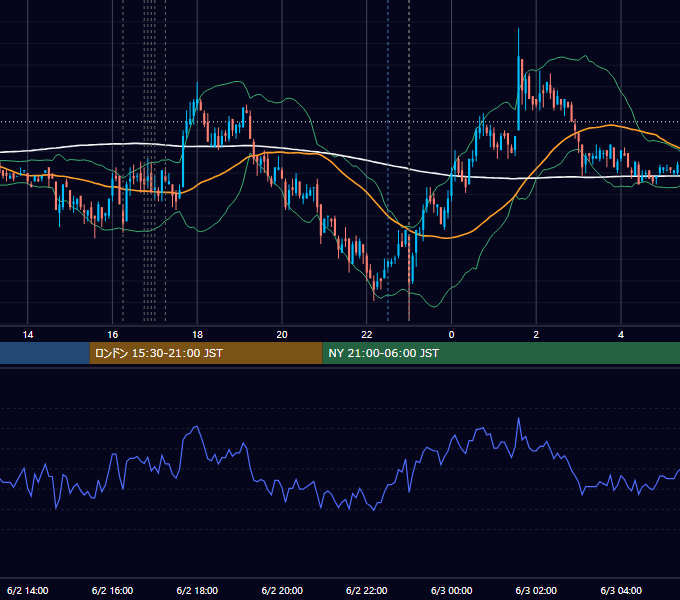Viewport: 680px width, 600px height.
Task: Click the NY session bar 21:00-06:00 JST
Action: (501, 353)
